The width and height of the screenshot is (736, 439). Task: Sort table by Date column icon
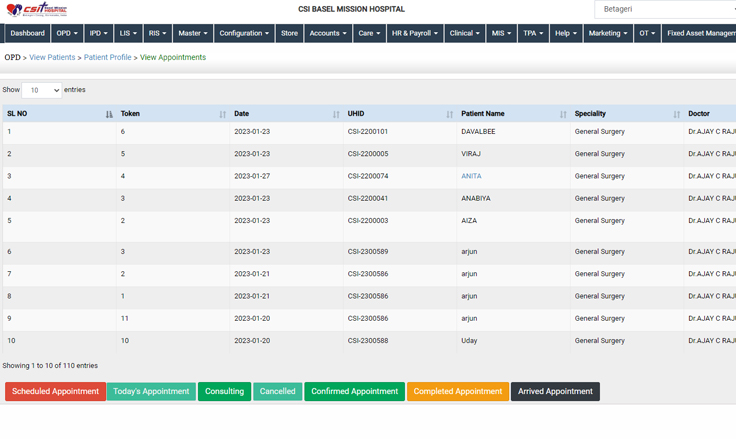(x=336, y=114)
